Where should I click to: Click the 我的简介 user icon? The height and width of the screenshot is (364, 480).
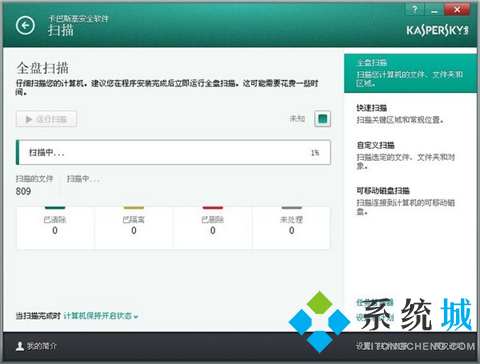pyautogui.click(x=20, y=346)
